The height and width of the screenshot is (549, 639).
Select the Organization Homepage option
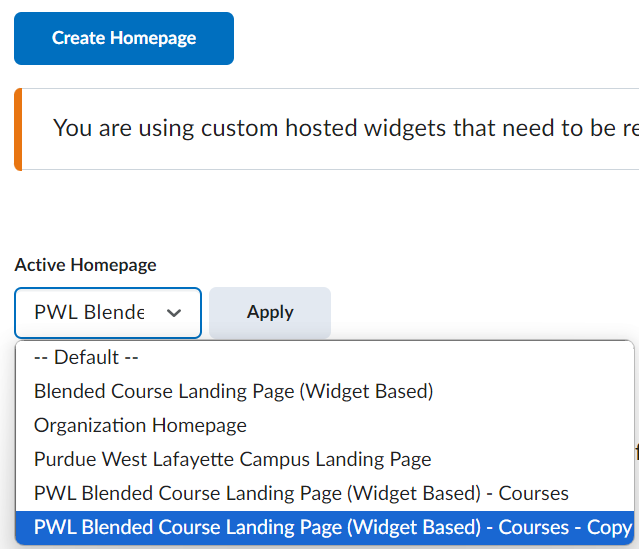[140, 425]
